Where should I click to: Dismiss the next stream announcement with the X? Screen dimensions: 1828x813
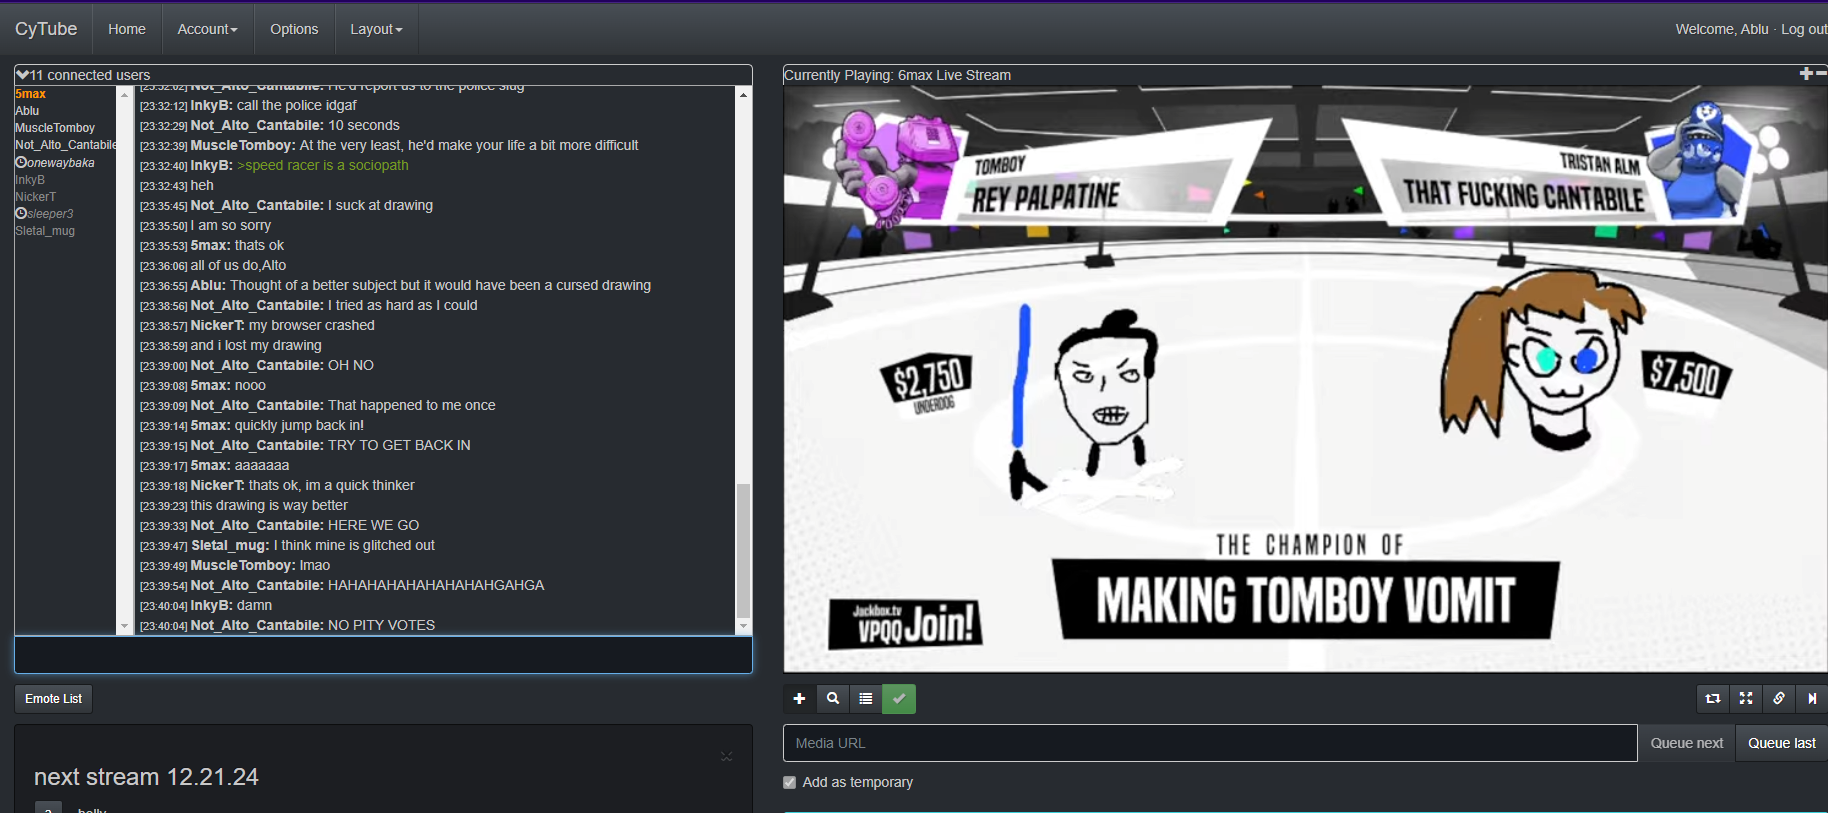[727, 757]
